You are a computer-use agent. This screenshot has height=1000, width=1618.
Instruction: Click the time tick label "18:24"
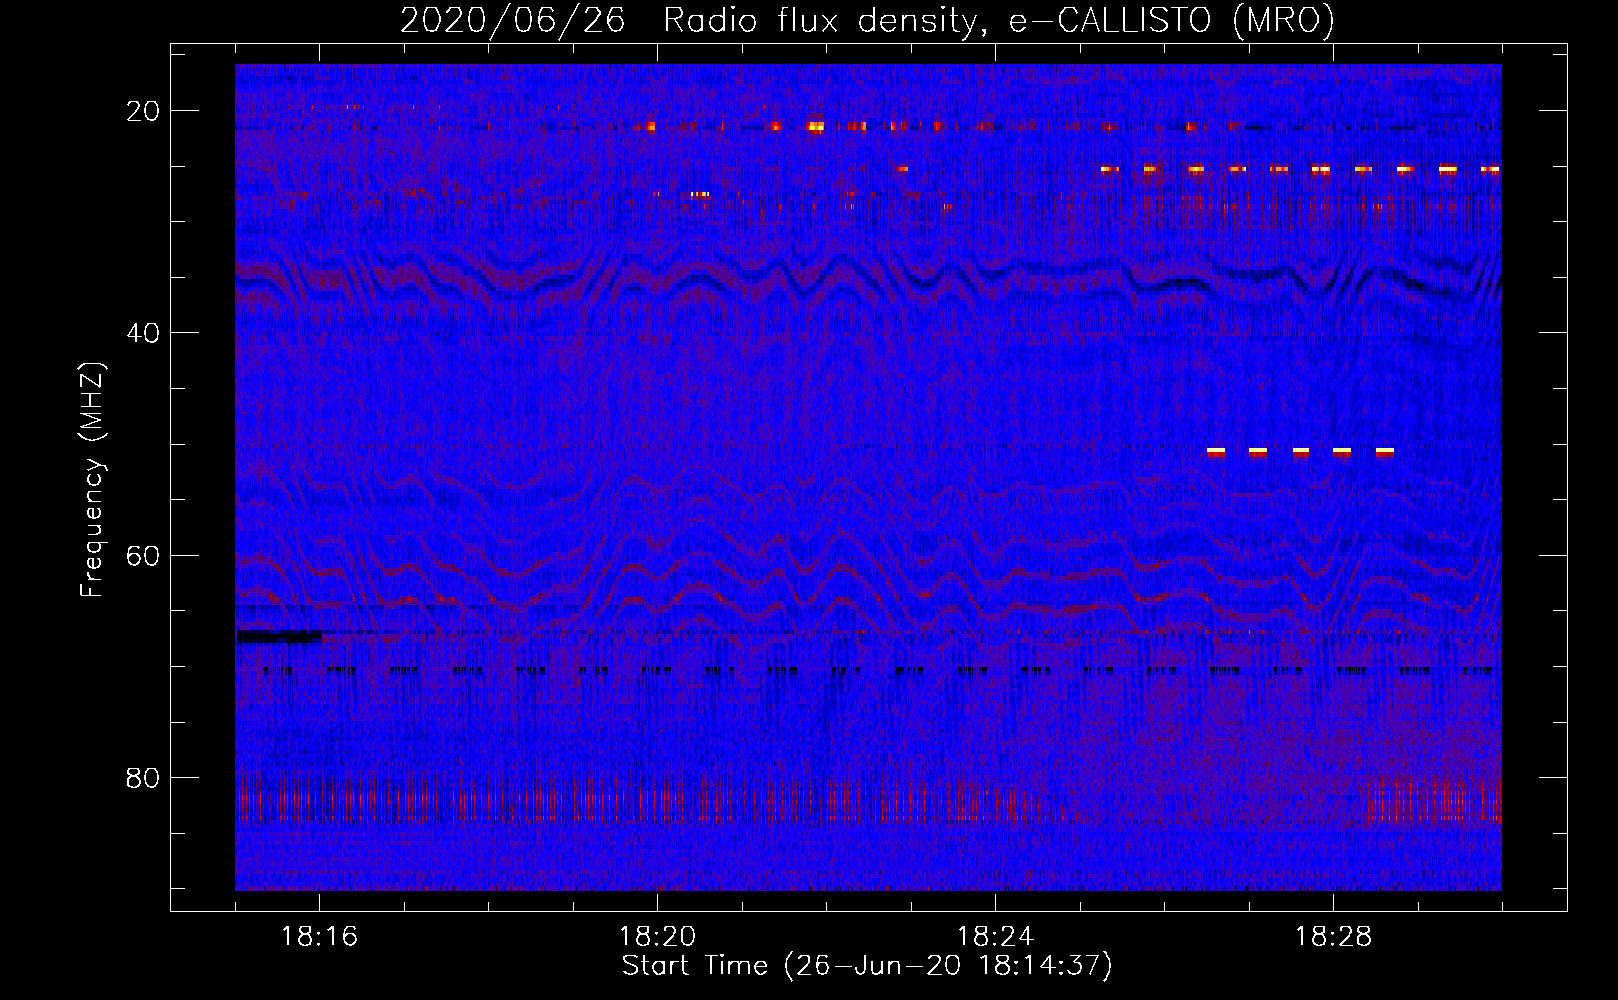tap(995, 937)
